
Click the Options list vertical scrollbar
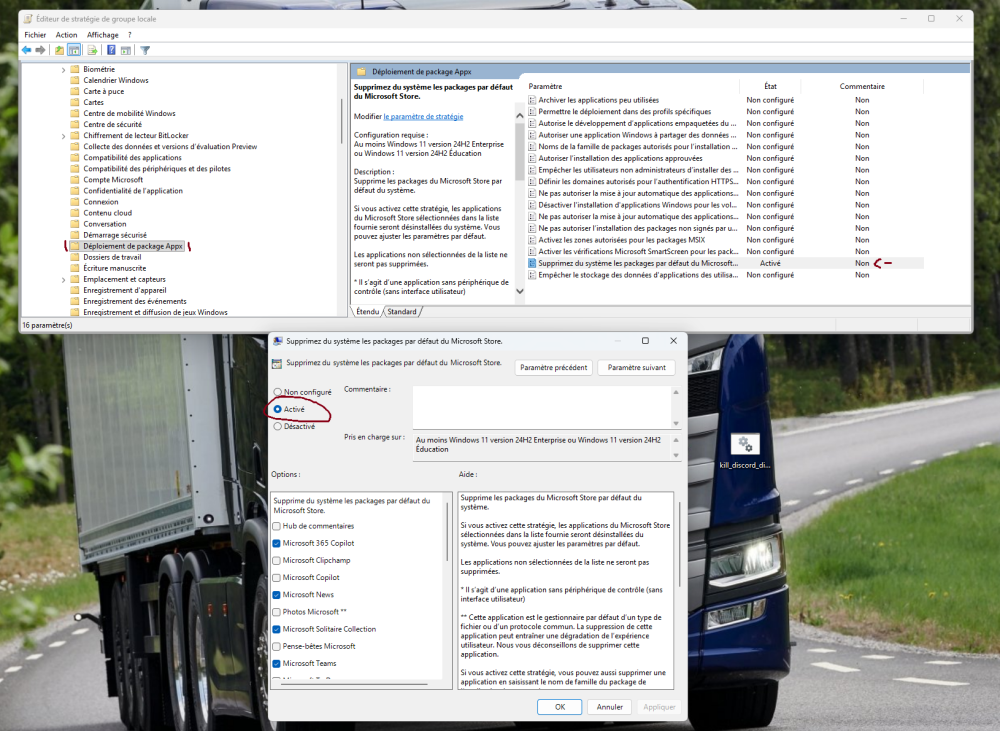447,533
